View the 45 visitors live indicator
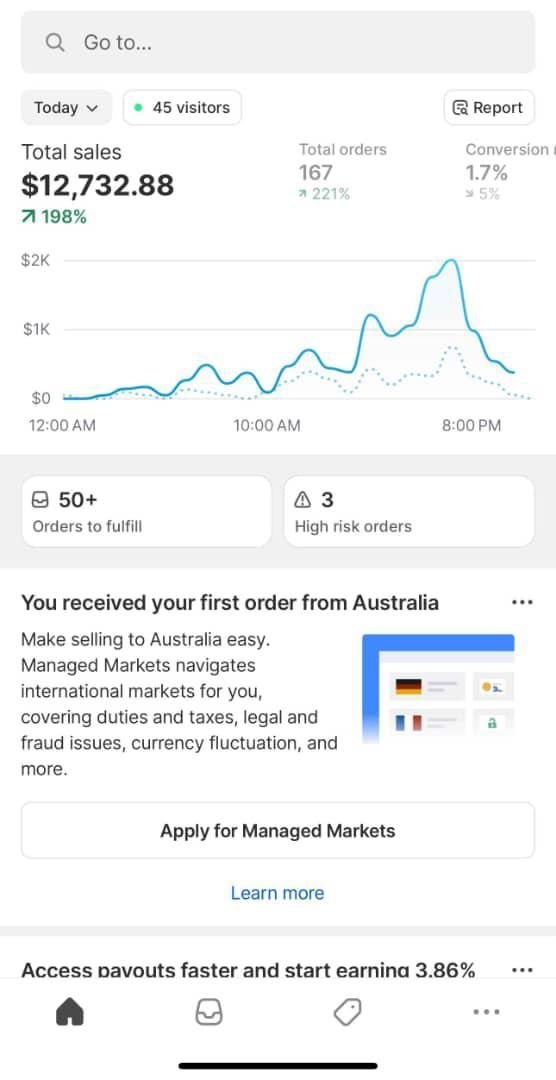 (182, 107)
